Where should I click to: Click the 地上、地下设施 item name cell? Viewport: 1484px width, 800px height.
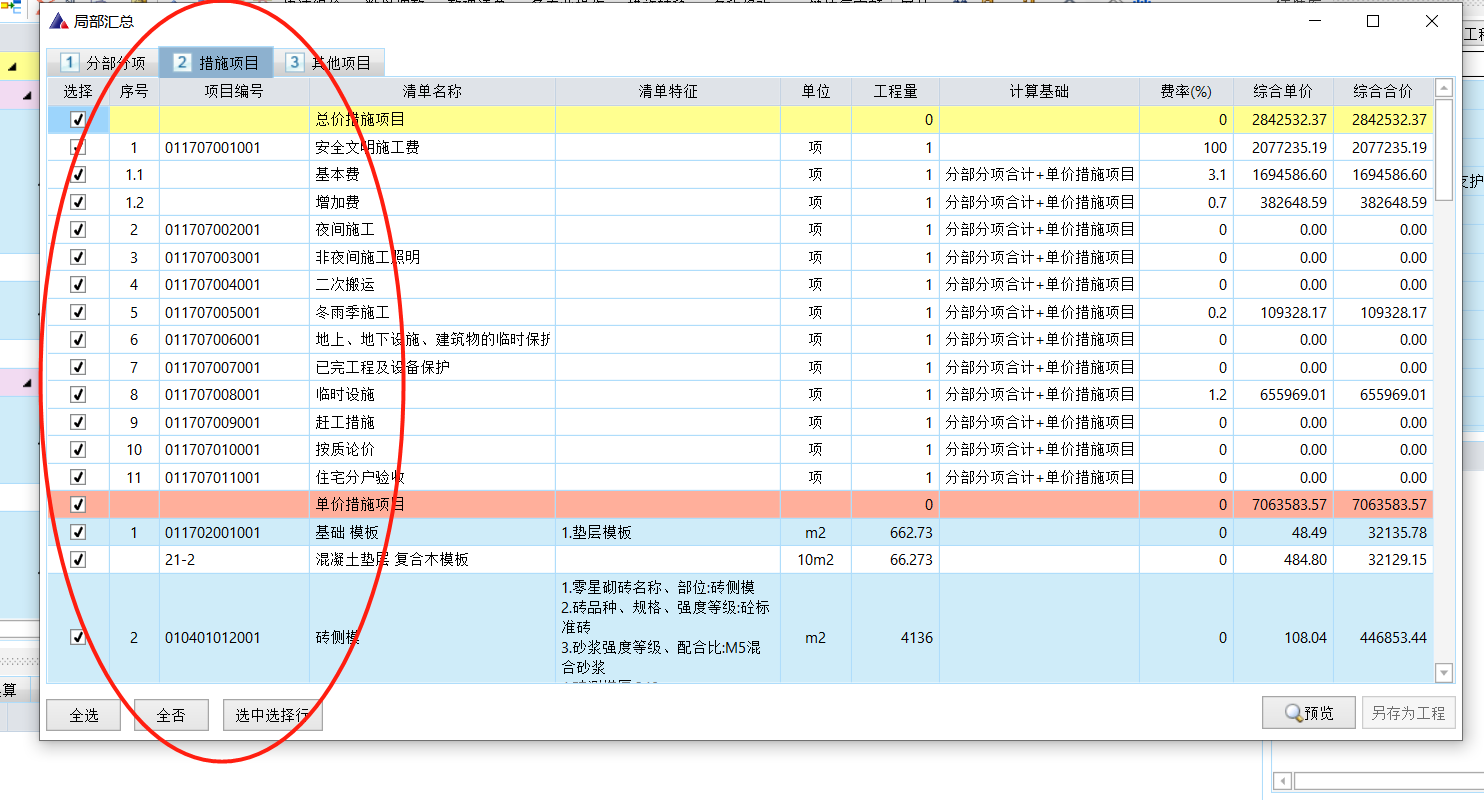(x=432, y=340)
